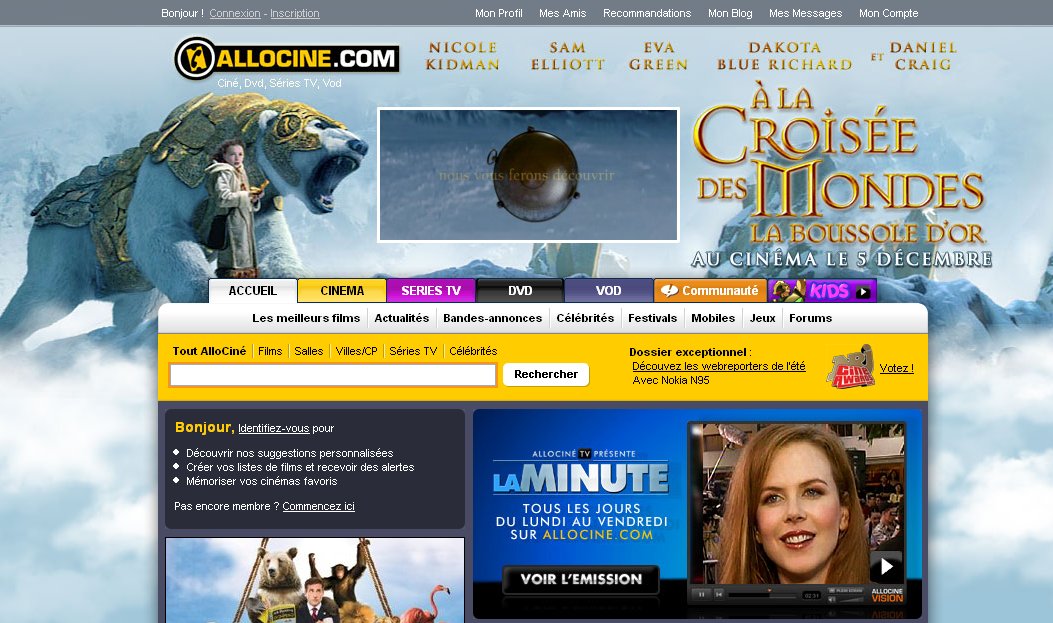1053x623 pixels.
Task: Navigate to Festivals
Action: point(653,318)
